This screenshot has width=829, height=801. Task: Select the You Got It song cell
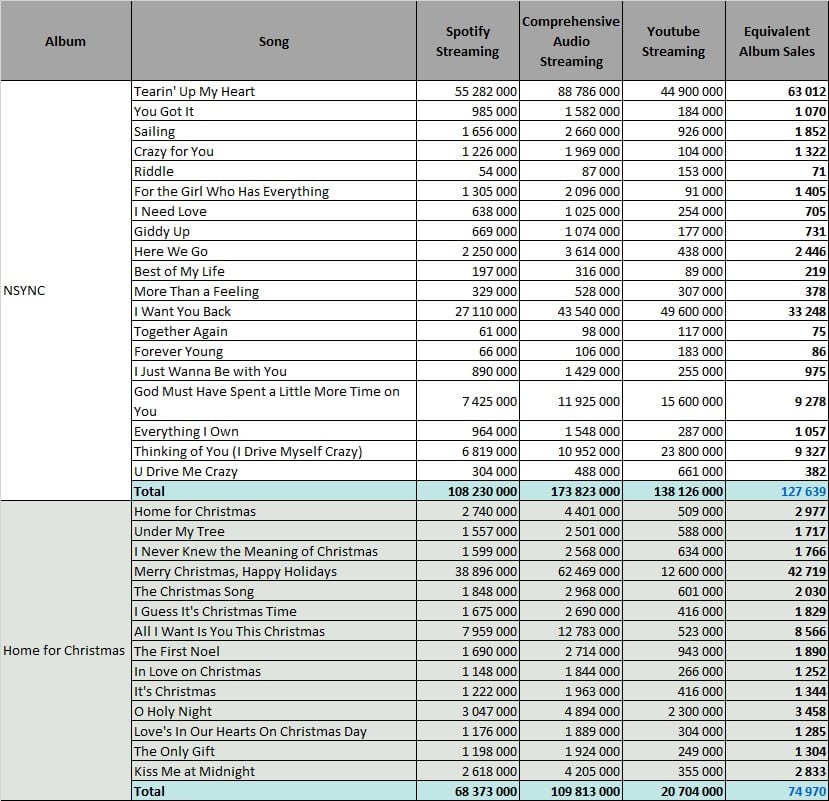[274, 112]
